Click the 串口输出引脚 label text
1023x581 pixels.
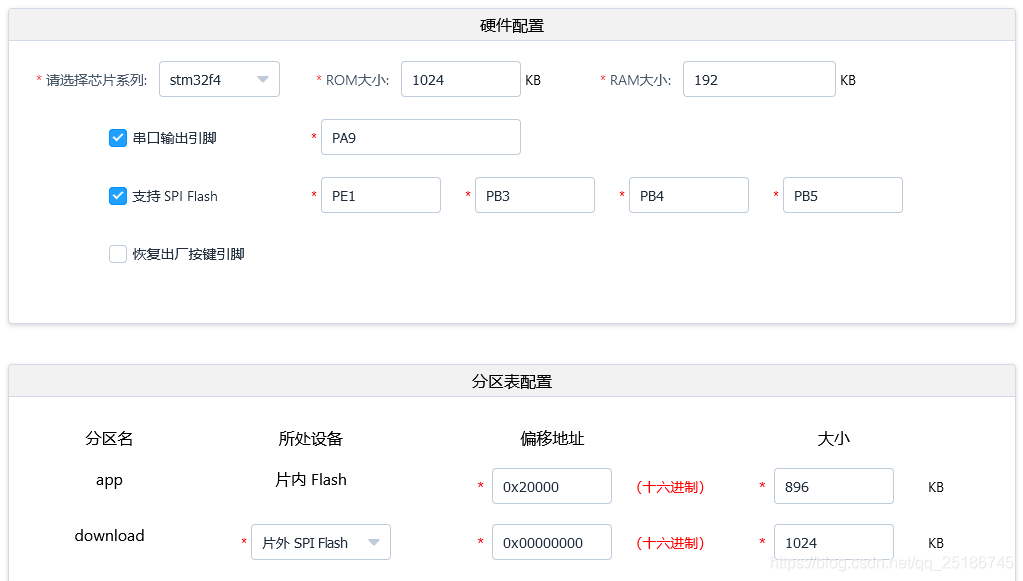(x=174, y=138)
